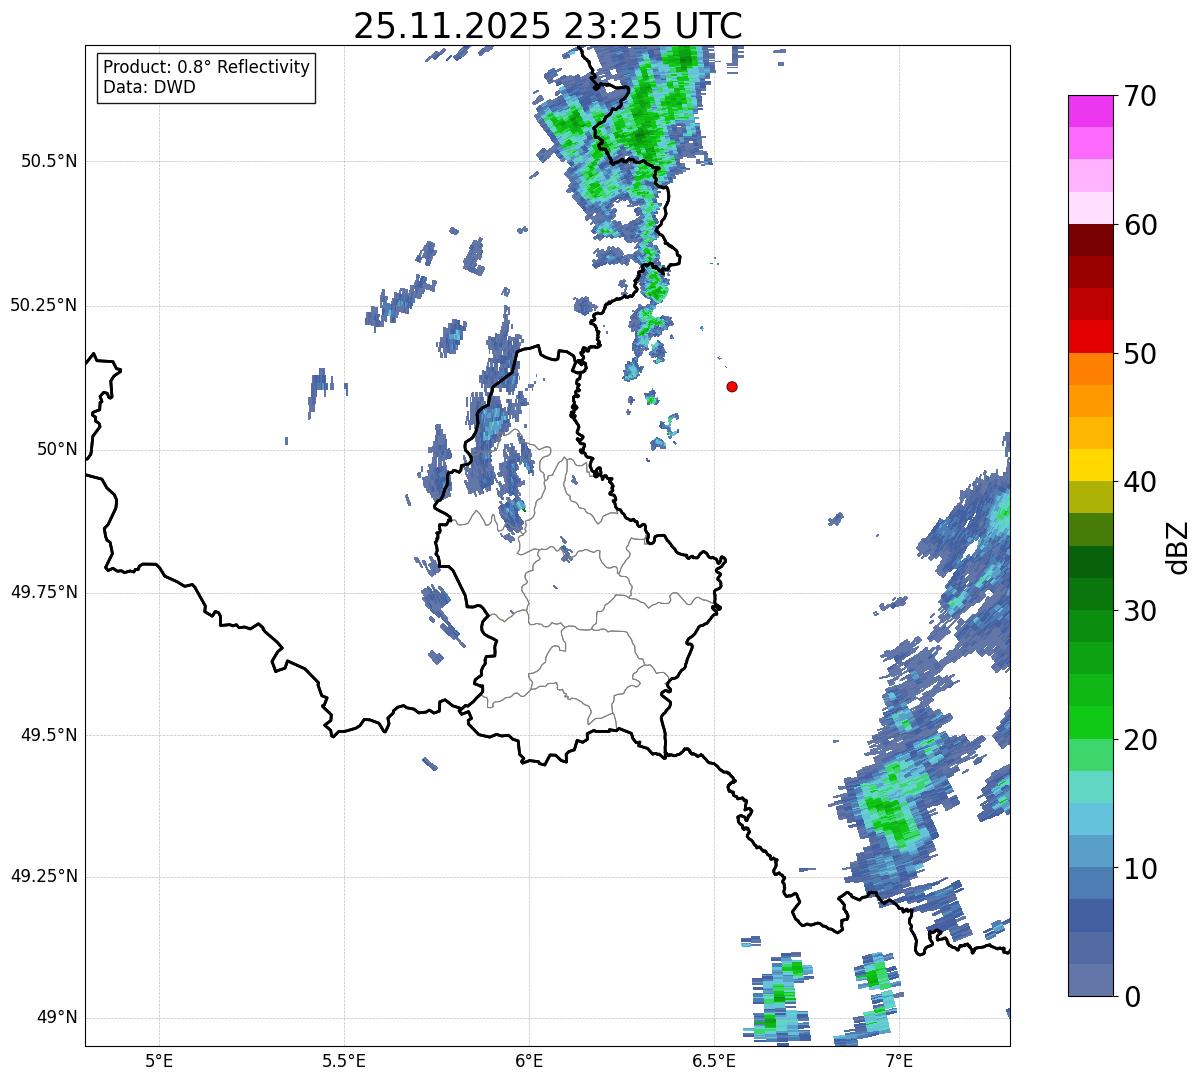The width and height of the screenshot is (1202, 1081).
Task: Click the title text 25.11.2025 23:25 UTC
Action: [x=548, y=25]
